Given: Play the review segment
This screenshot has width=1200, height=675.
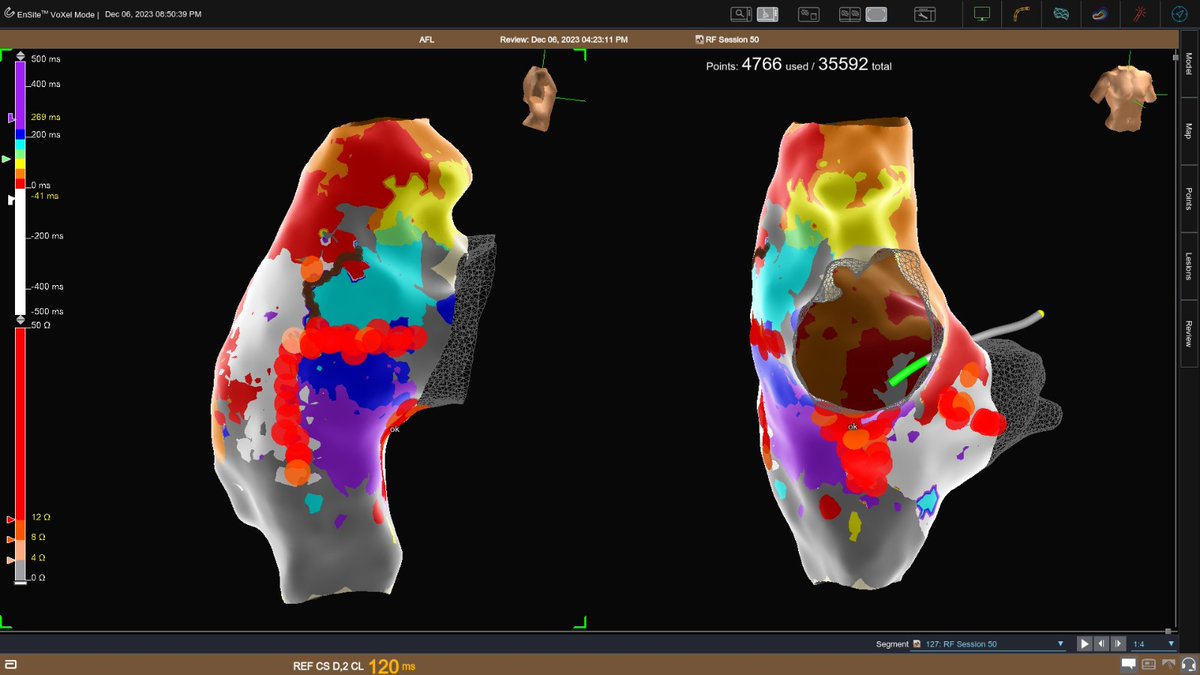Looking at the screenshot, I should [x=1084, y=645].
